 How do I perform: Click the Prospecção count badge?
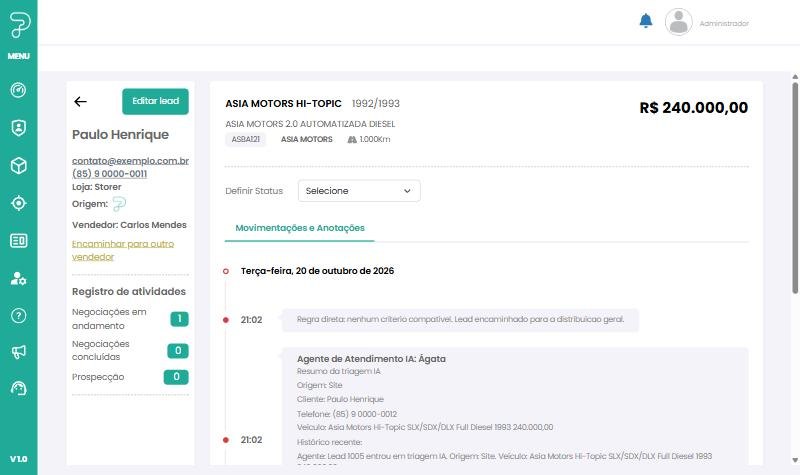pos(176,377)
